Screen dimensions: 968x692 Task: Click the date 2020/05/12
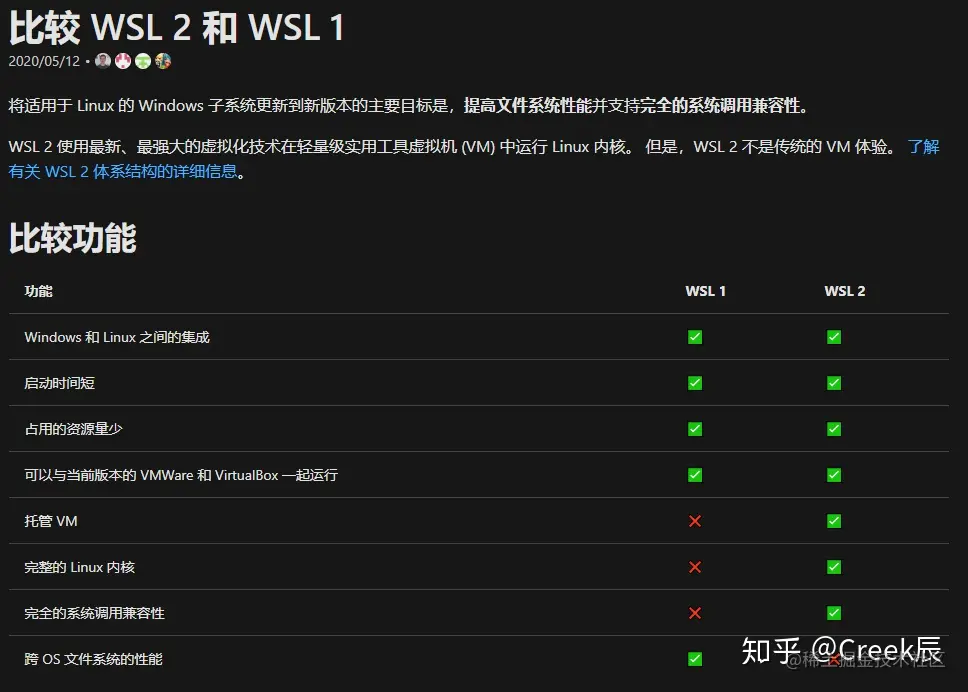pos(44,61)
